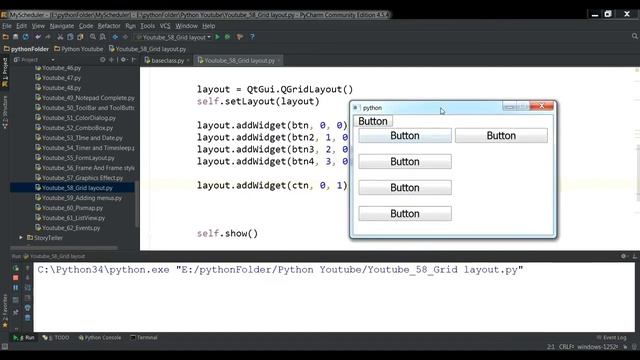Click the top-right Button in python window
Screen dimensions: 640x360
point(501,136)
